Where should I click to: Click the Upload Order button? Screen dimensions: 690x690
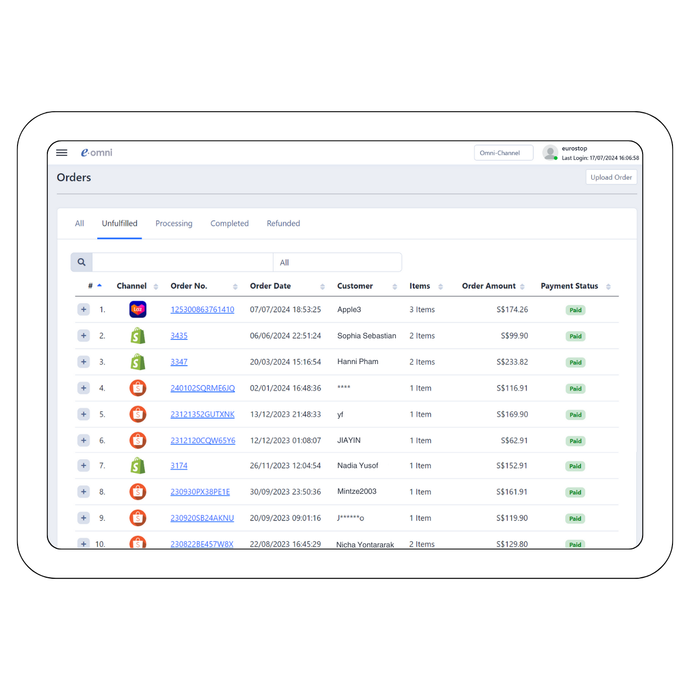(x=610, y=178)
